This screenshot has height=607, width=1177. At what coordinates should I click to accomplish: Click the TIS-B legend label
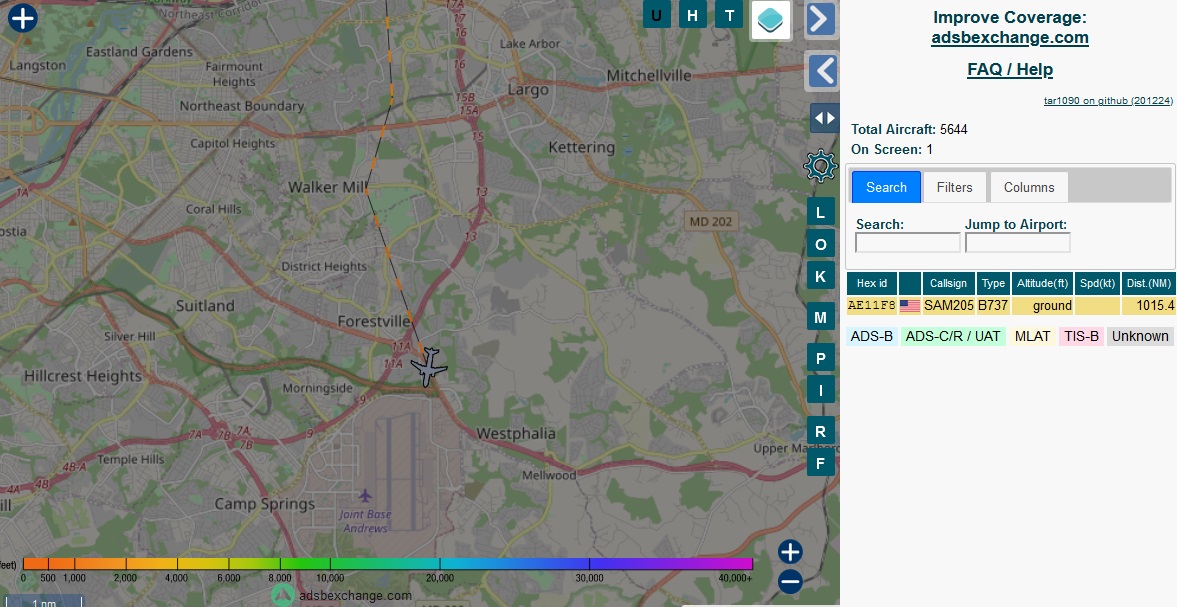click(x=1081, y=336)
